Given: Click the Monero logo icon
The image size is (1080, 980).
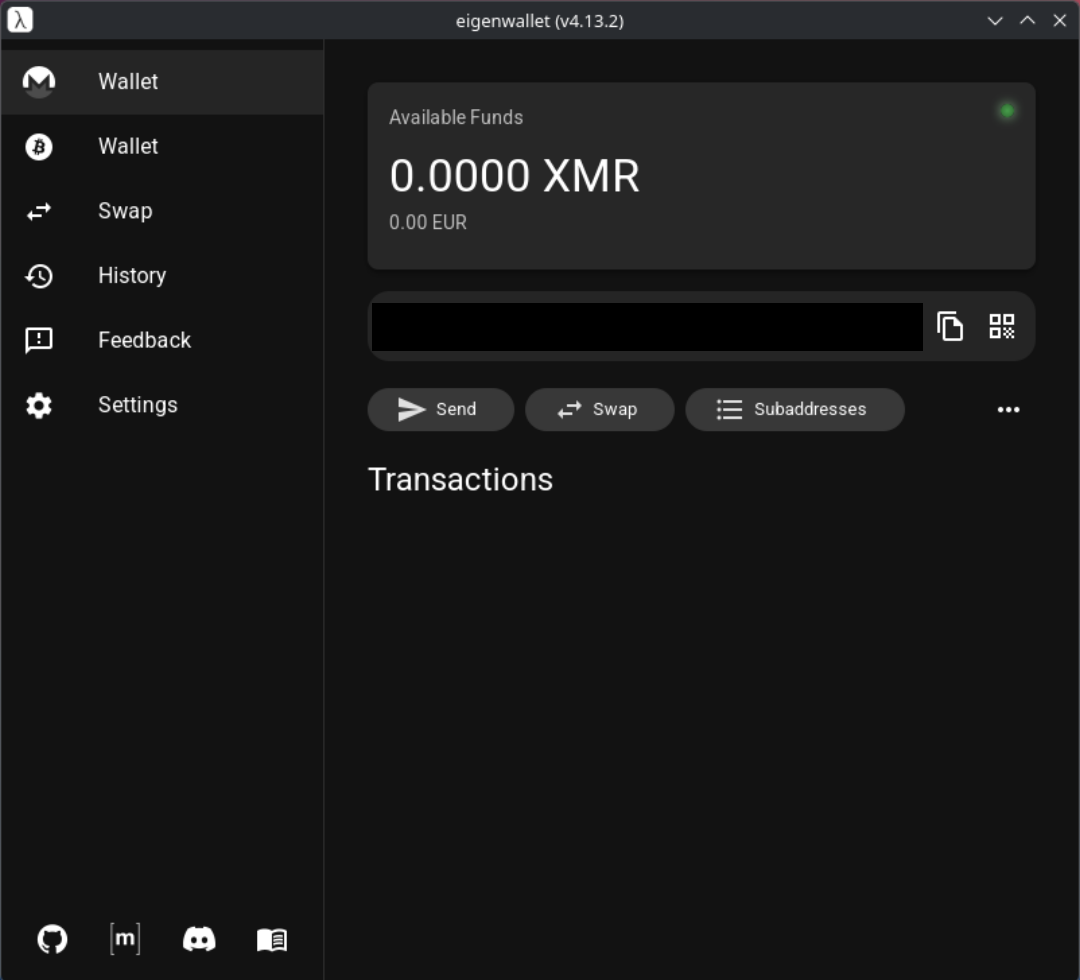Looking at the screenshot, I should pyautogui.click(x=39, y=82).
